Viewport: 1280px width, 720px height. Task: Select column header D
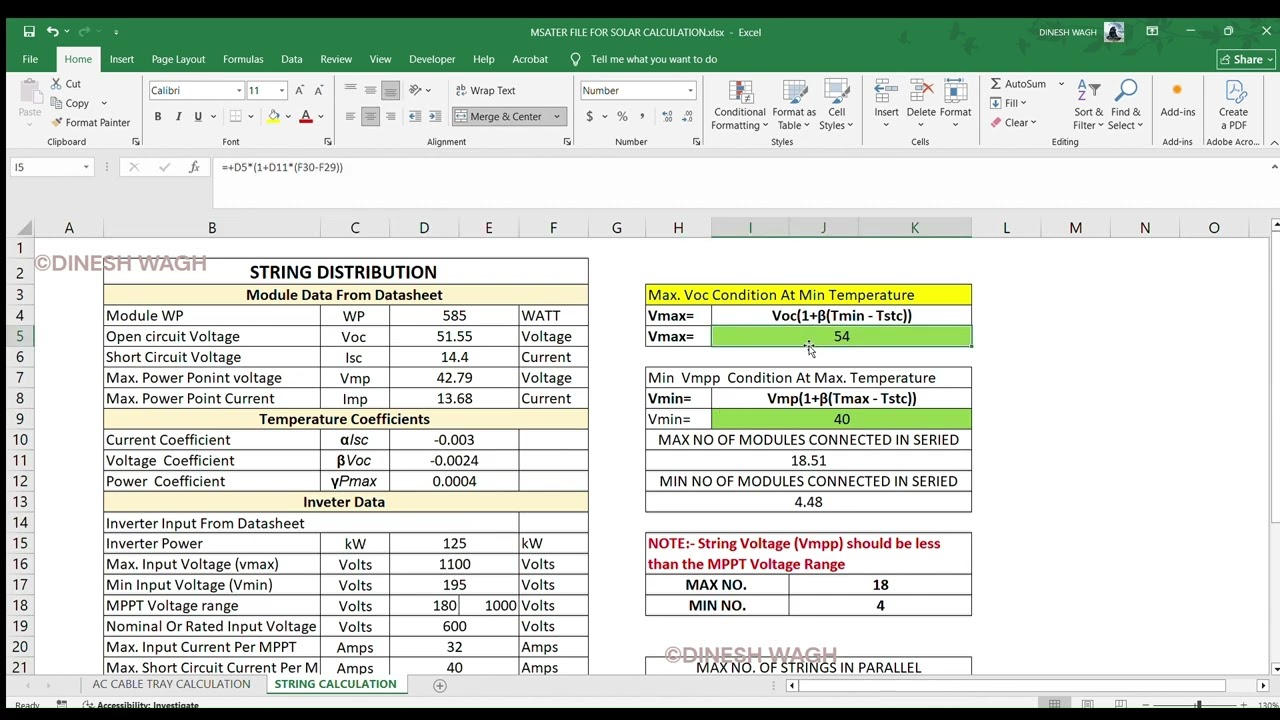tap(424, 228)
